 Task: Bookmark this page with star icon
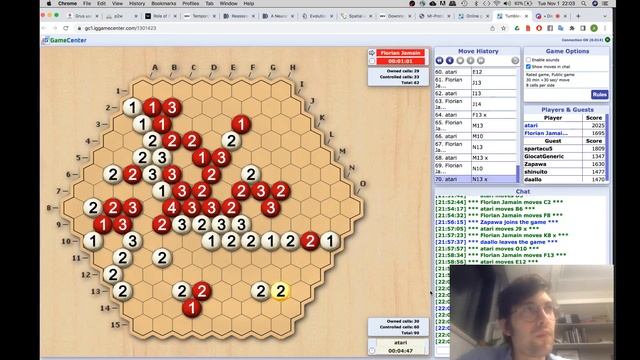pyautogui.click(x=503, y=28)
